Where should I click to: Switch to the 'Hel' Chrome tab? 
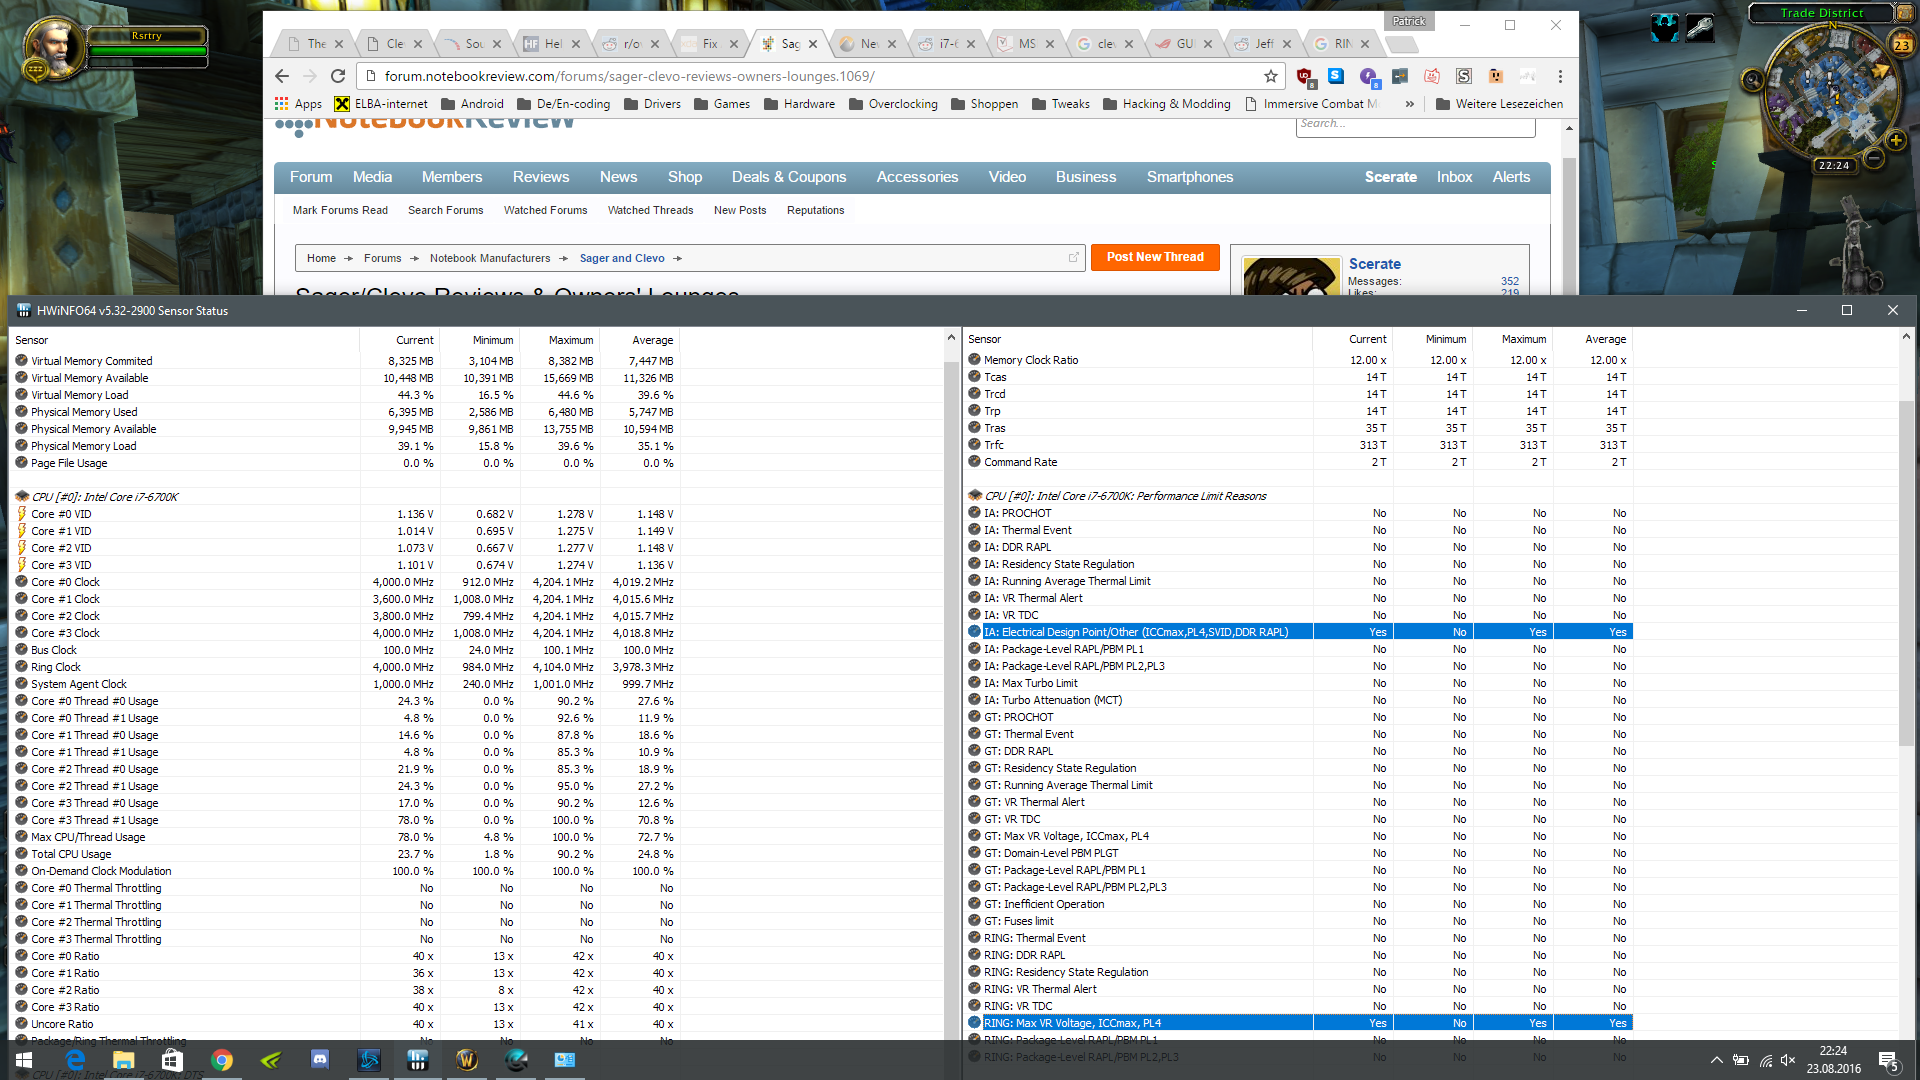(x=554, y=44)
